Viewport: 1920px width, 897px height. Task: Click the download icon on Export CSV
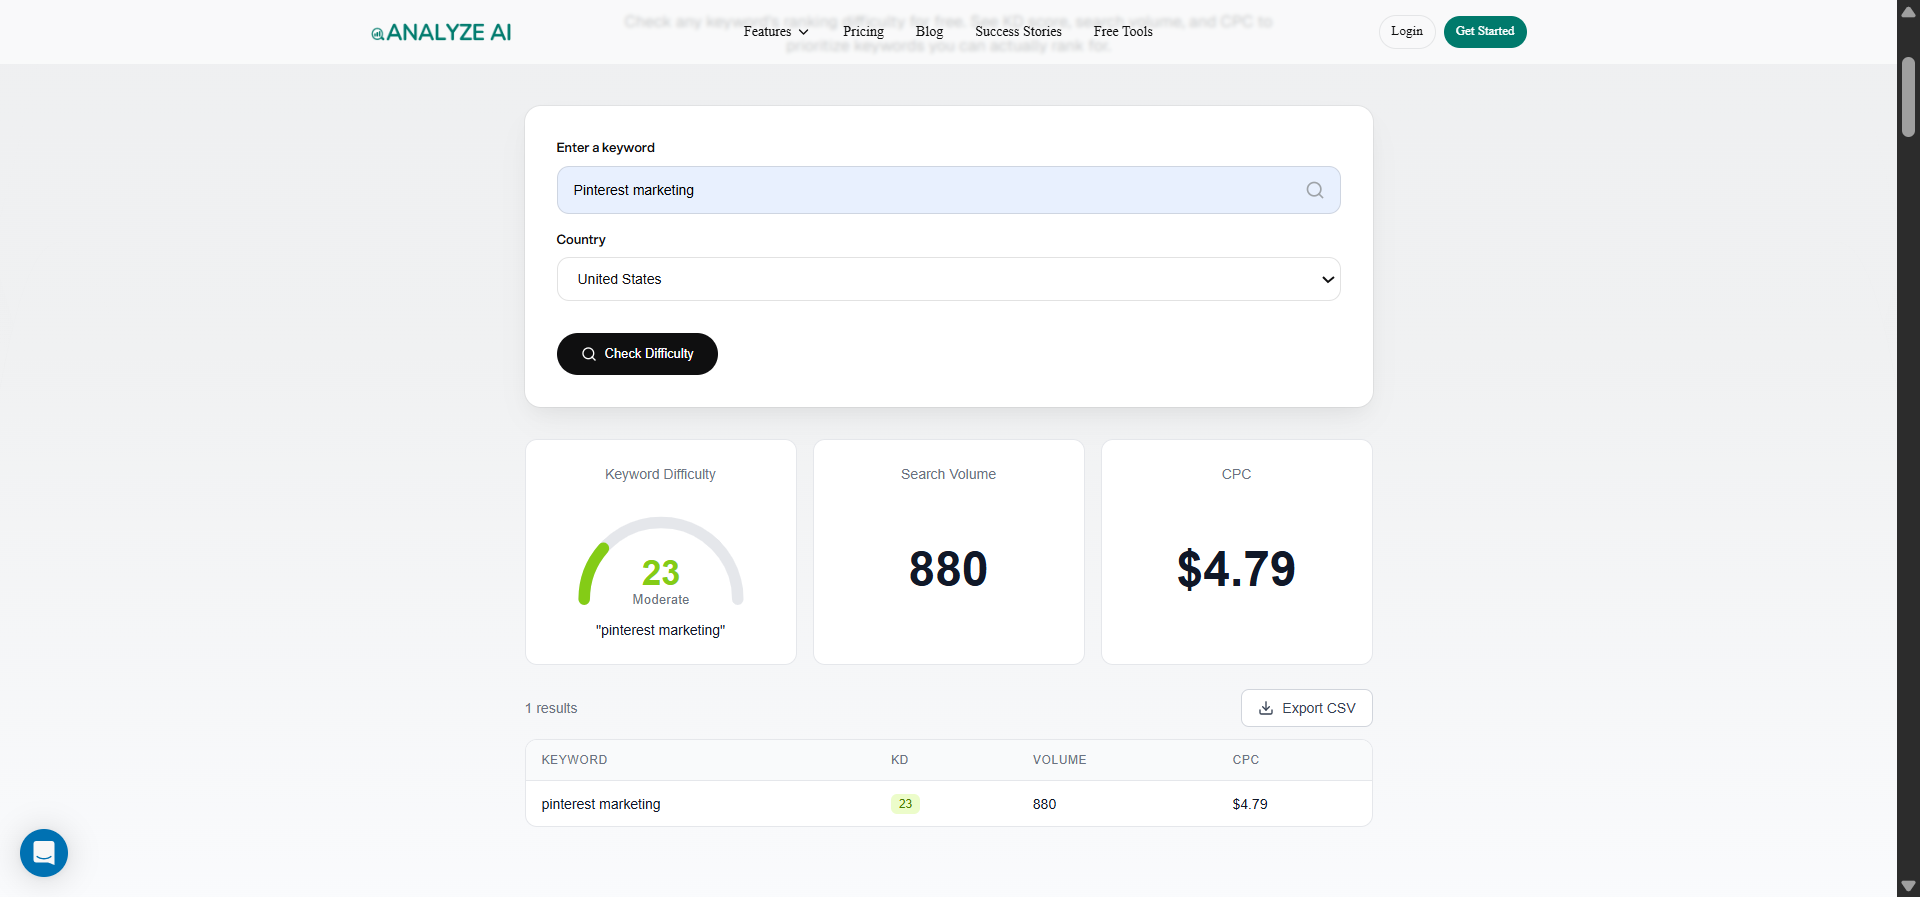(1265, 708)
